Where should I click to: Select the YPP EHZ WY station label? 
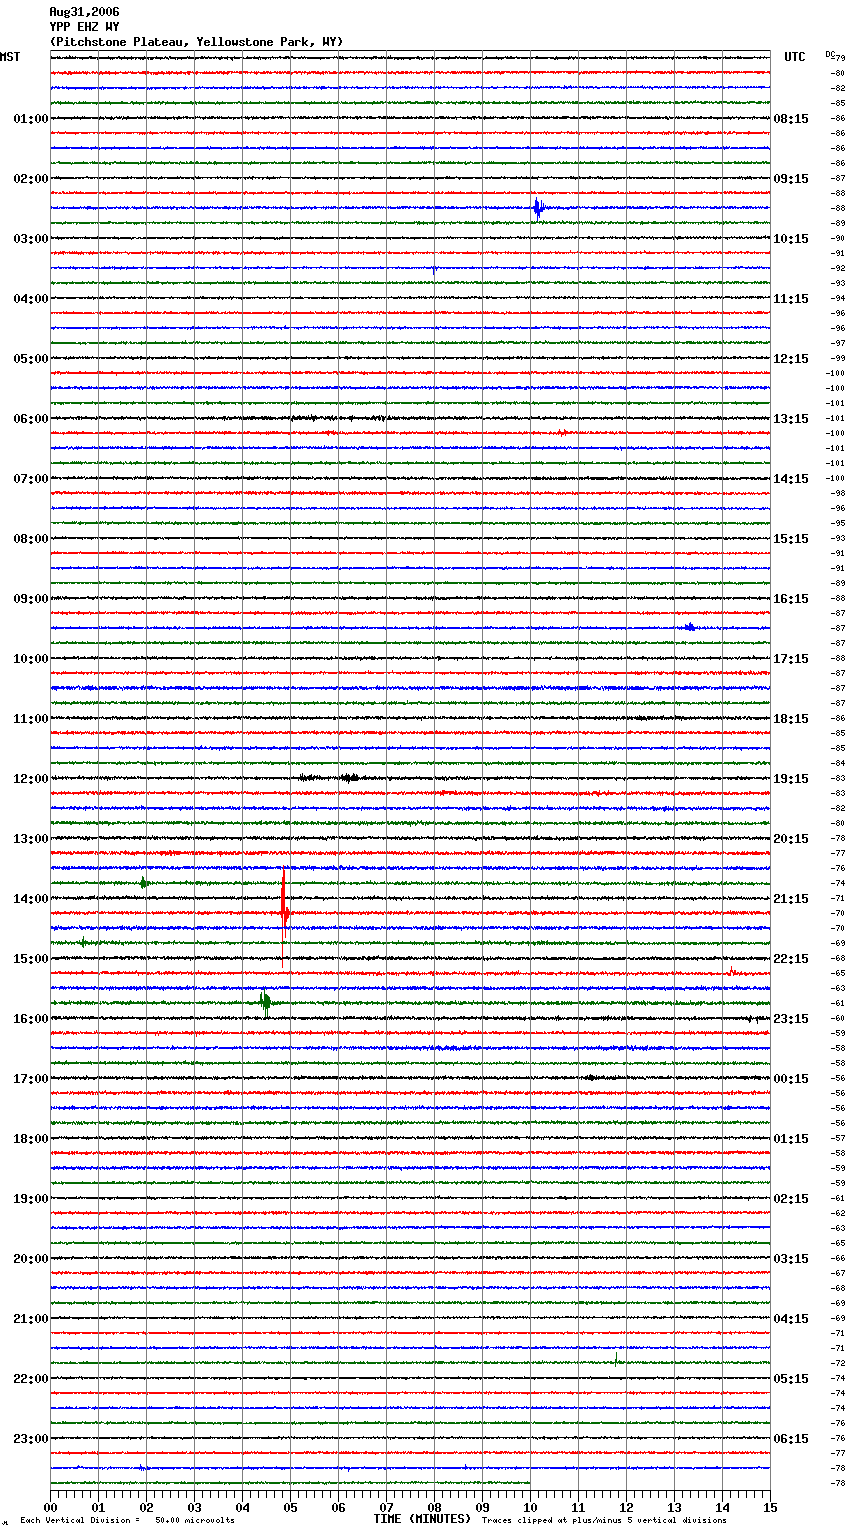(x=84, y=27)
